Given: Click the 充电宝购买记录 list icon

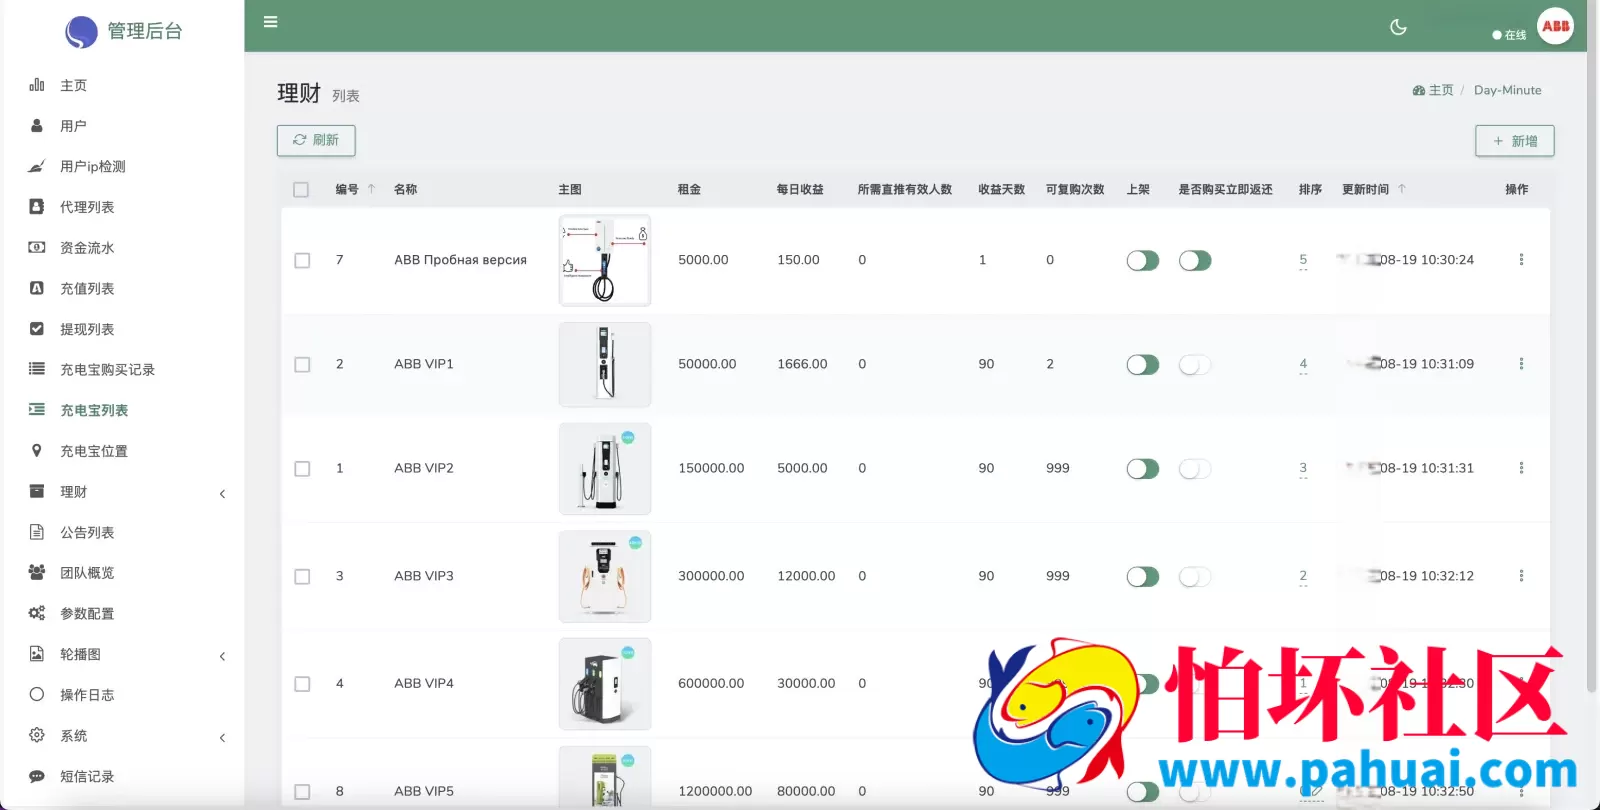Looking at the screenshot, I should tap(37, 369).
